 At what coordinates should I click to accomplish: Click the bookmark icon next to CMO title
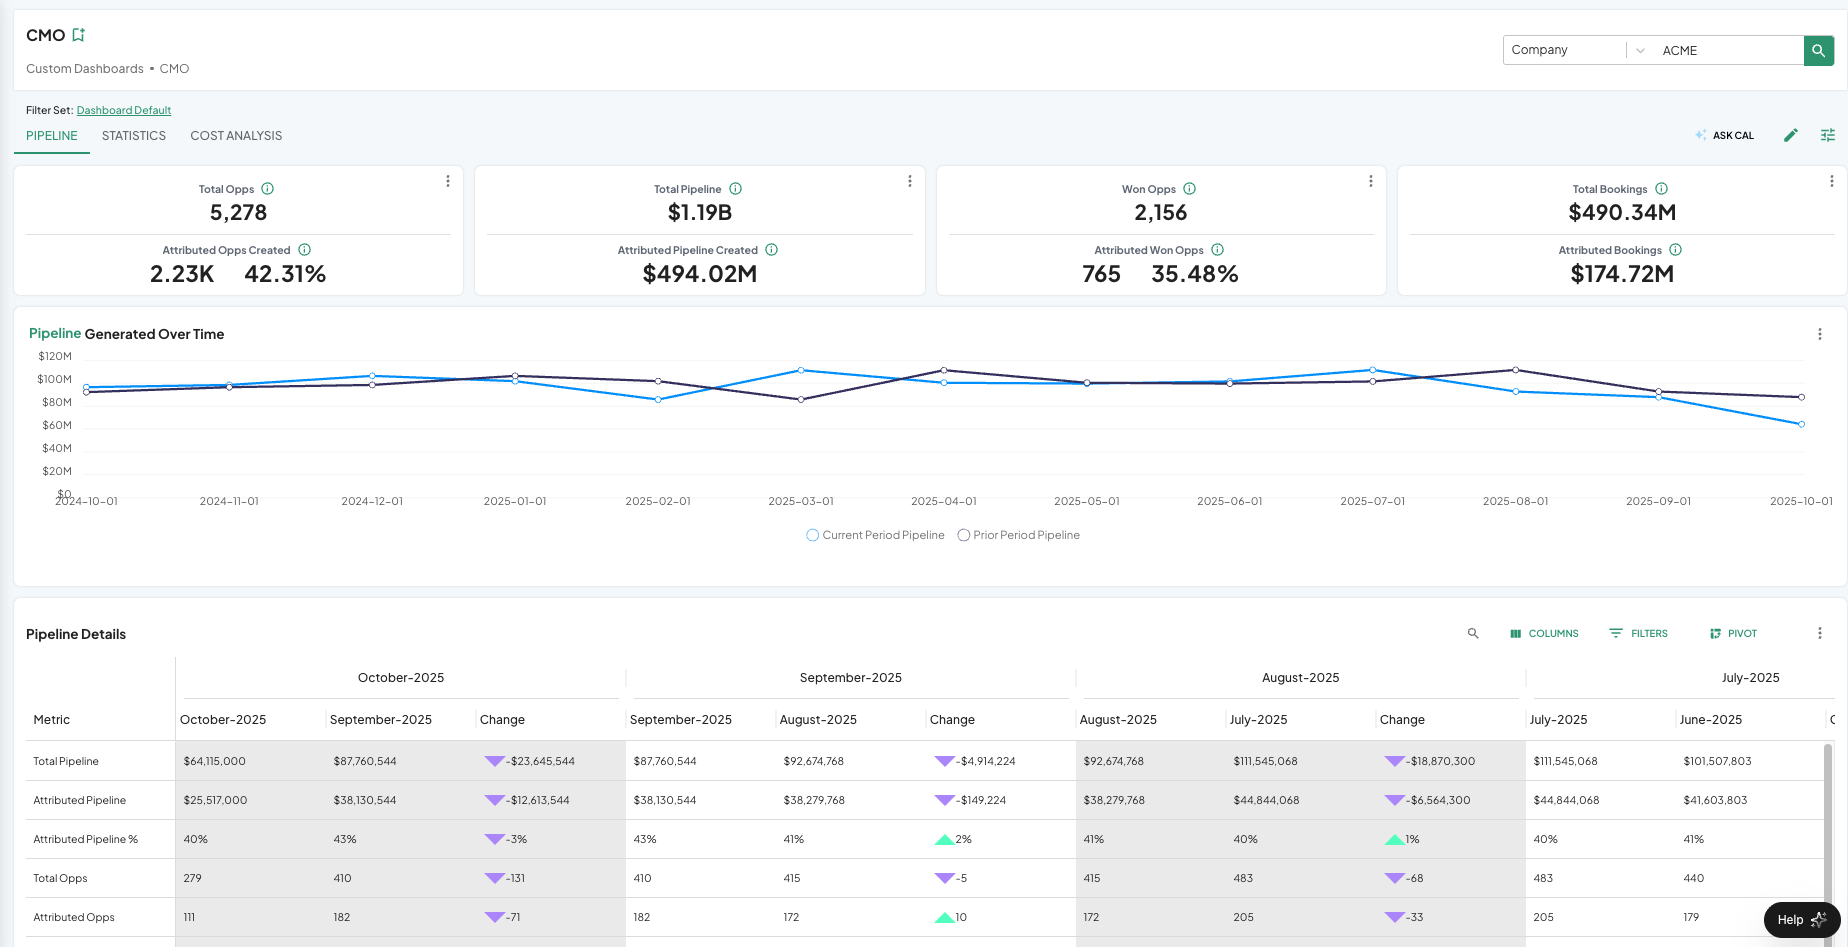78,35
